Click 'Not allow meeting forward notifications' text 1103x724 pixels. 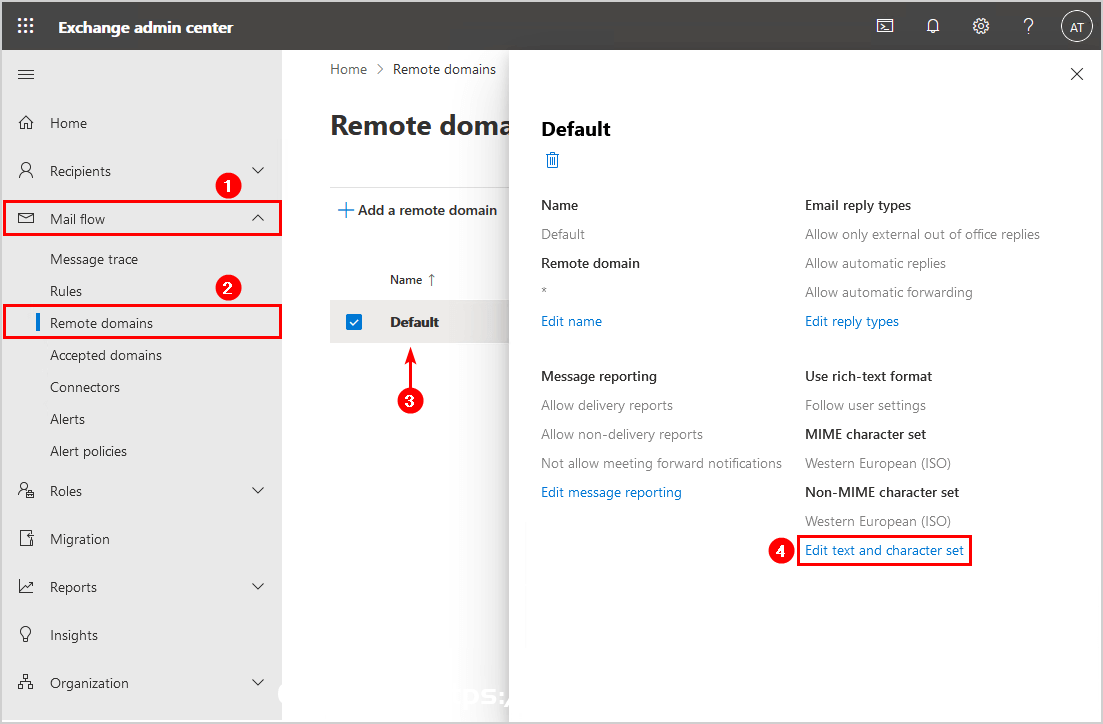(x=661, y=463)
